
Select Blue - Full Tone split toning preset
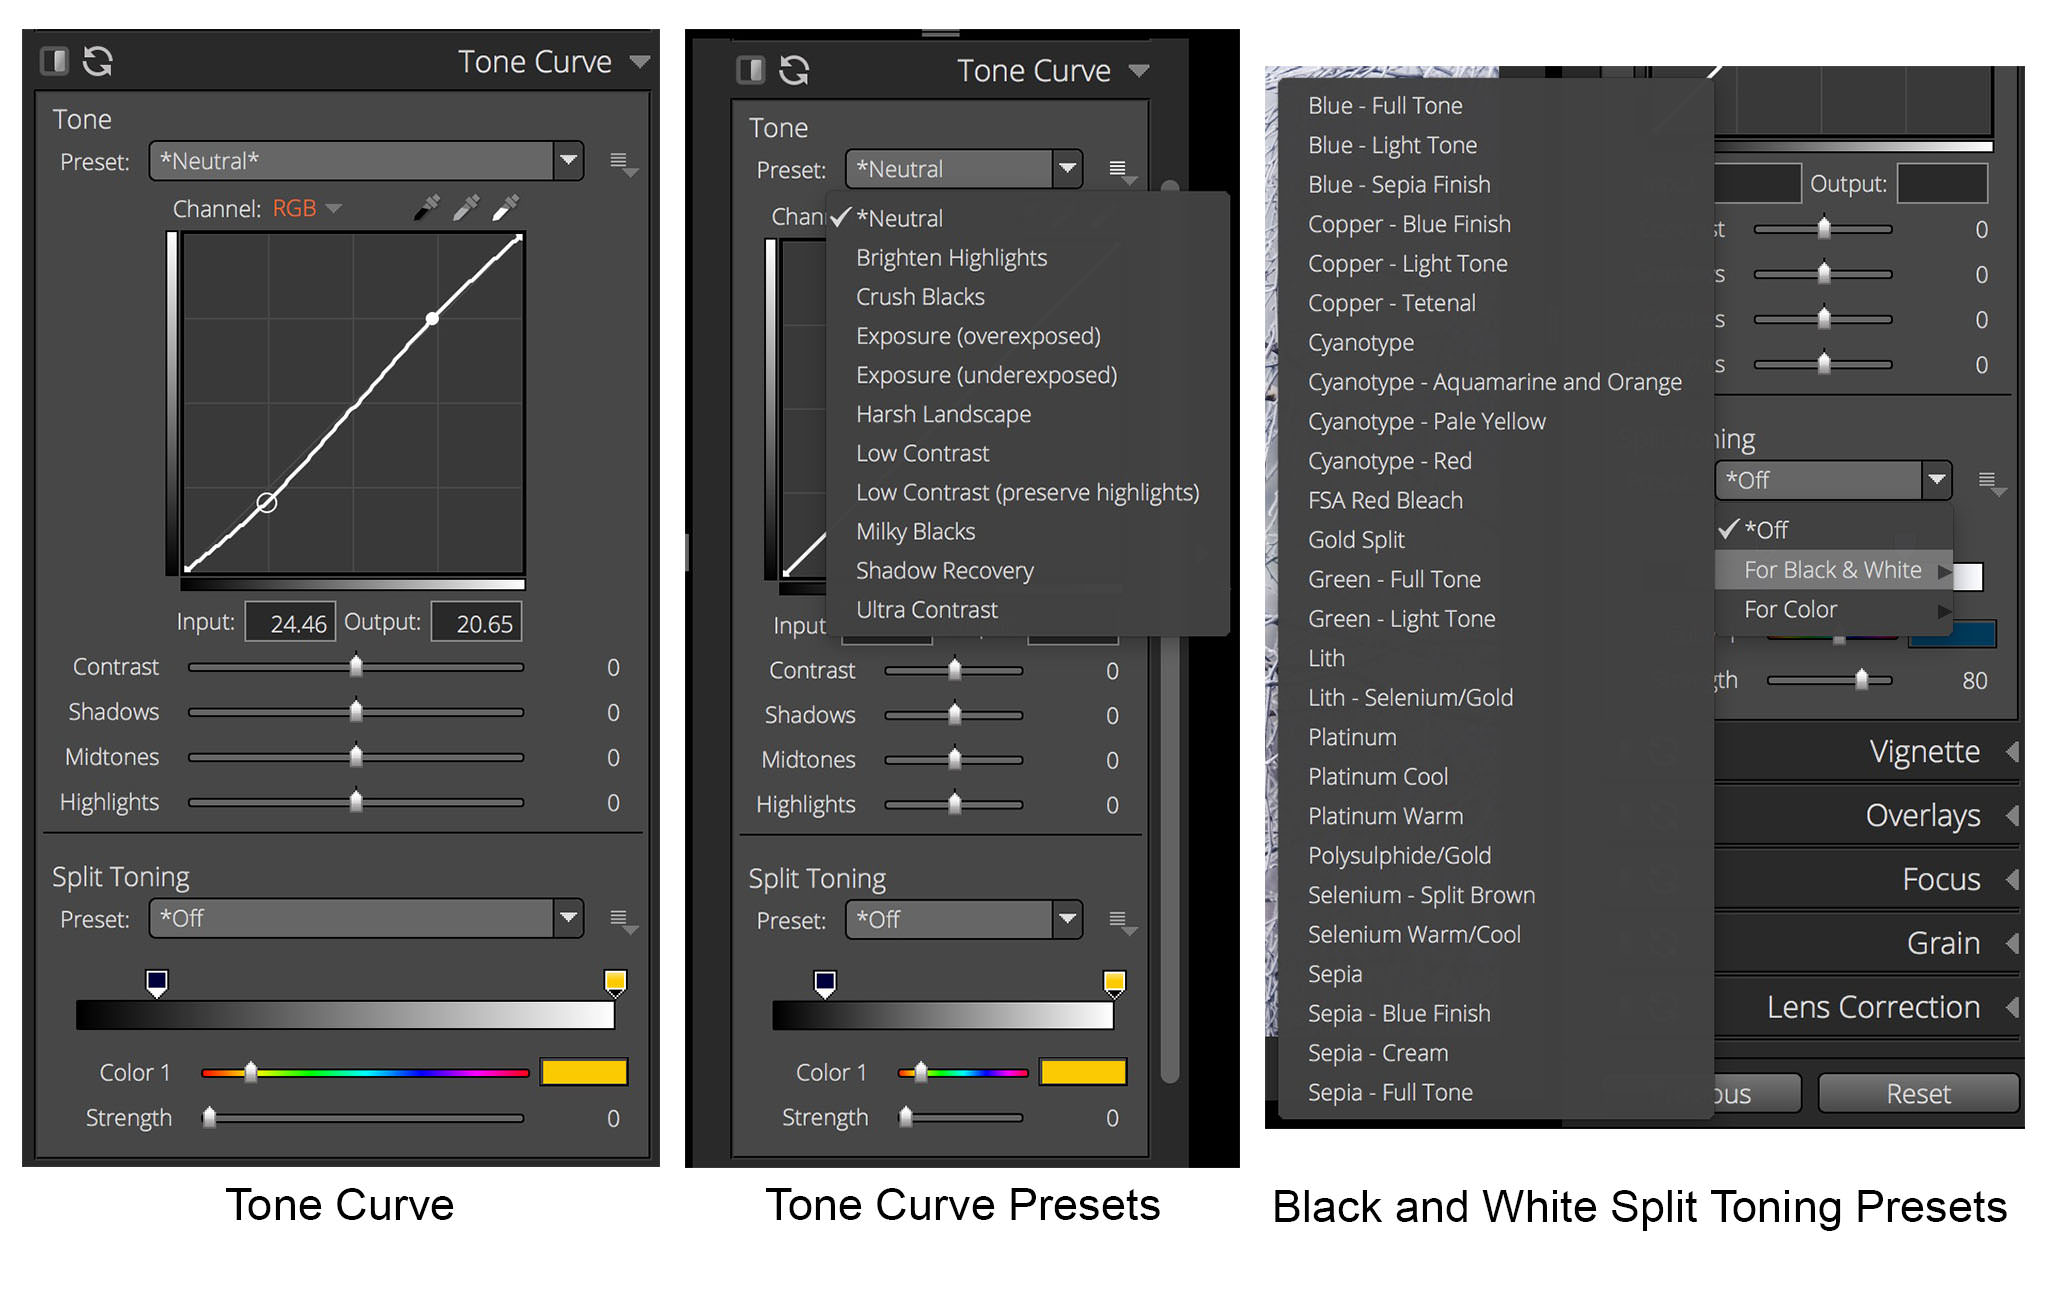tap(1385, 105)
